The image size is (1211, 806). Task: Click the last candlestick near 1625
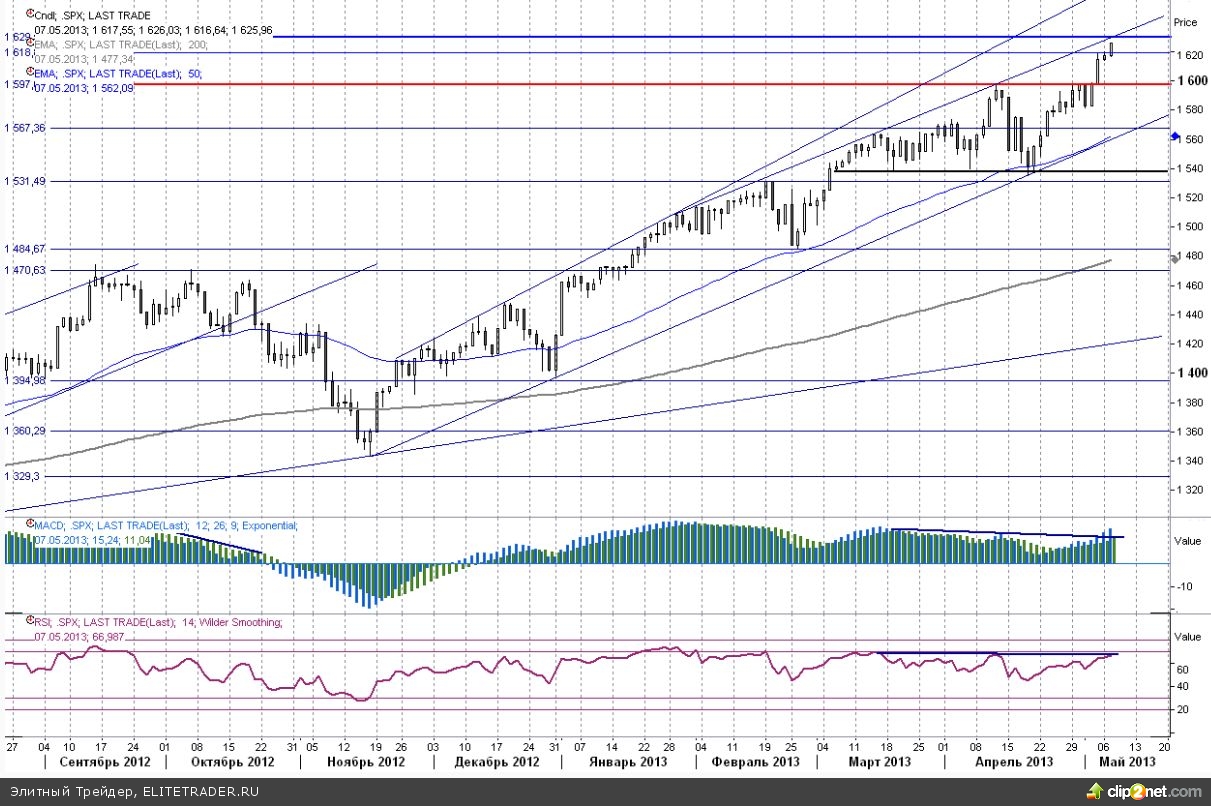click(x=1112, y=48)
